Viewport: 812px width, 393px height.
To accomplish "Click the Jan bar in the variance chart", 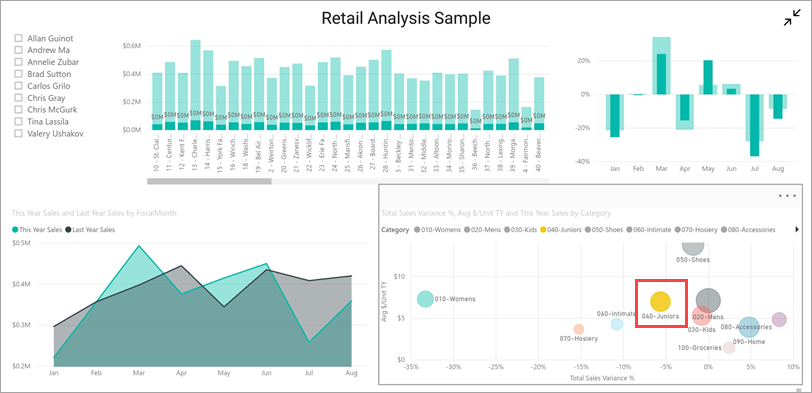I will [x=615, y=115].
